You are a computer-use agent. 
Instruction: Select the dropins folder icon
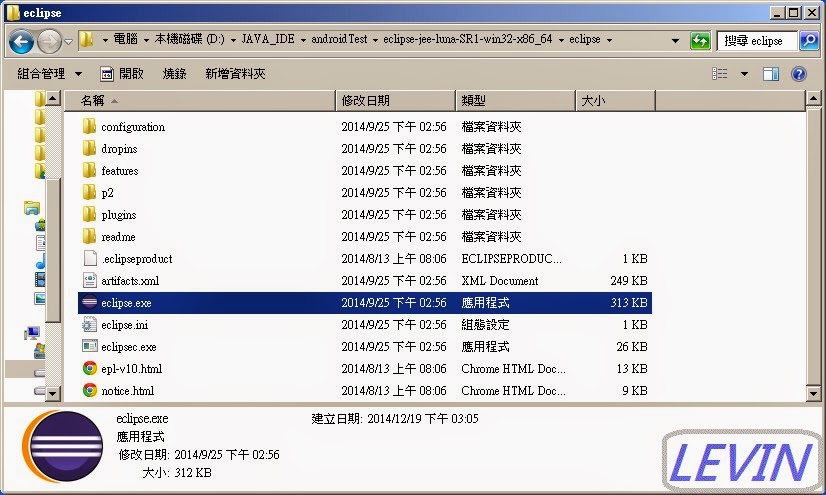(x=90, y=148)
